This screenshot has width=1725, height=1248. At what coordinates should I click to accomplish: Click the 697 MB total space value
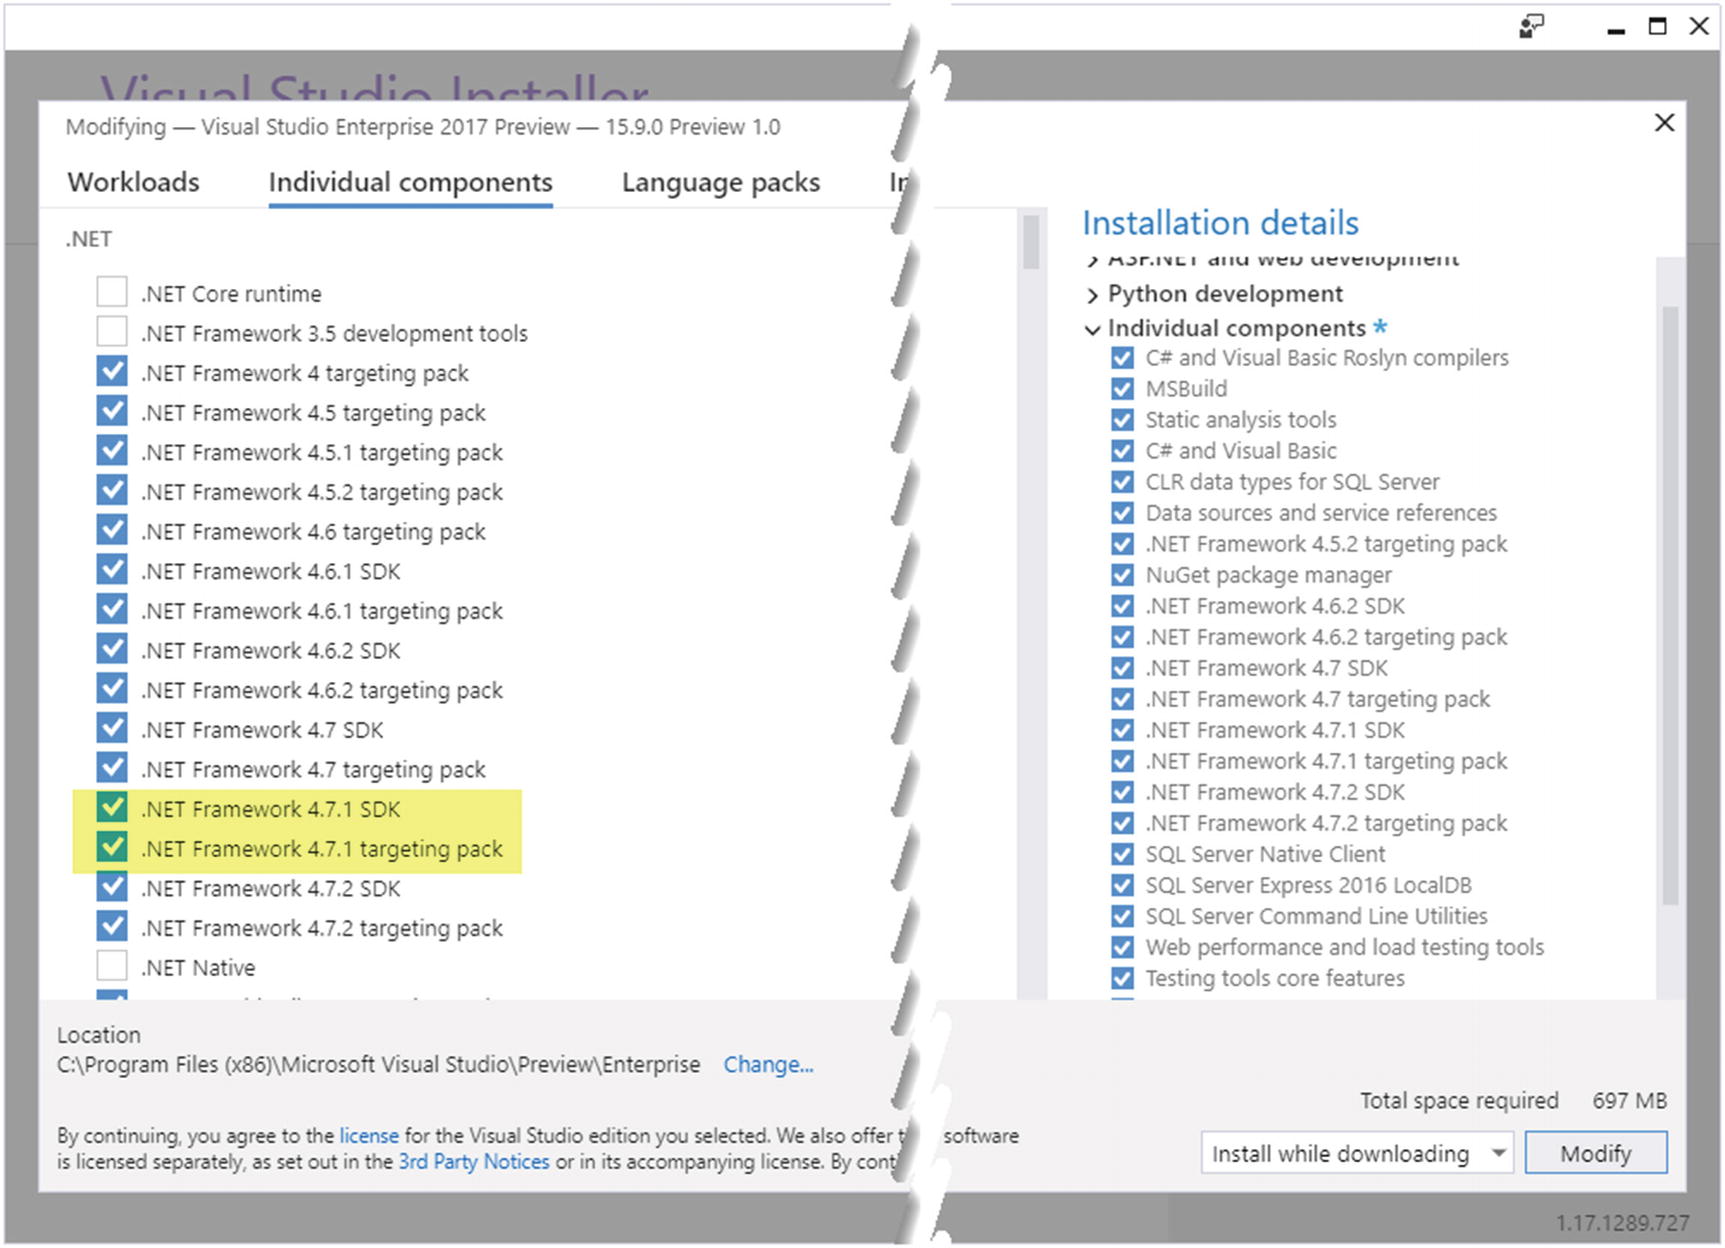click(1629, 1101)
